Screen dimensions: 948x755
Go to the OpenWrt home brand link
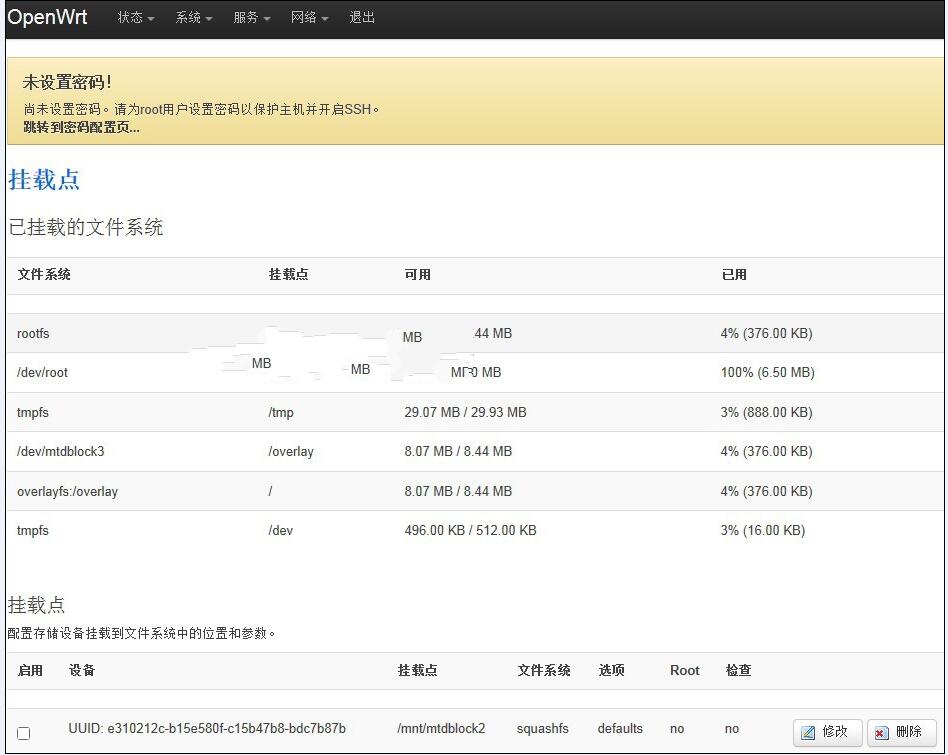click(x=47, y=18)
